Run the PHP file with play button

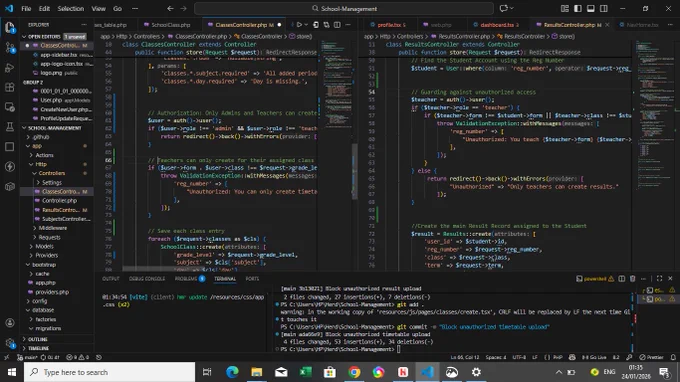pos(299,25)
